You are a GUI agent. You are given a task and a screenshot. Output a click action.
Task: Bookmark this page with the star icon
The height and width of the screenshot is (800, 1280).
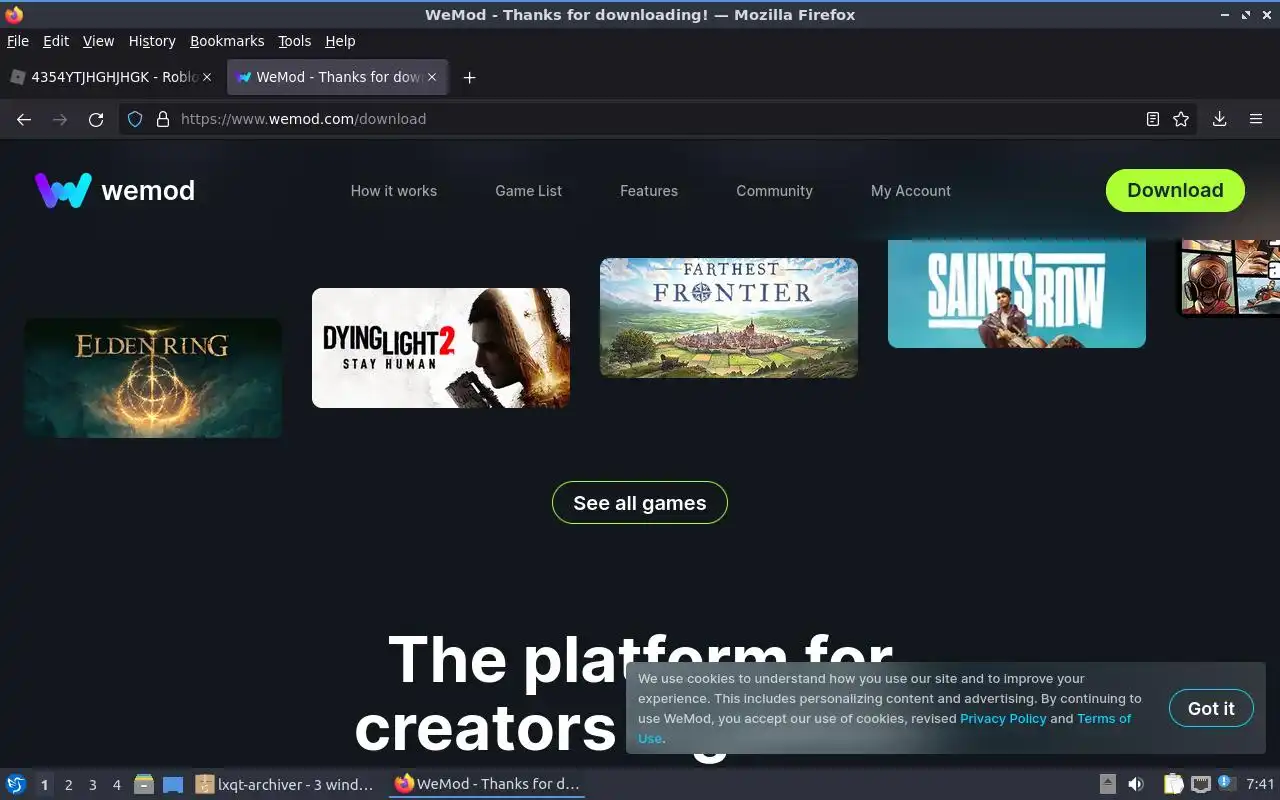(x=1181, y=119)
